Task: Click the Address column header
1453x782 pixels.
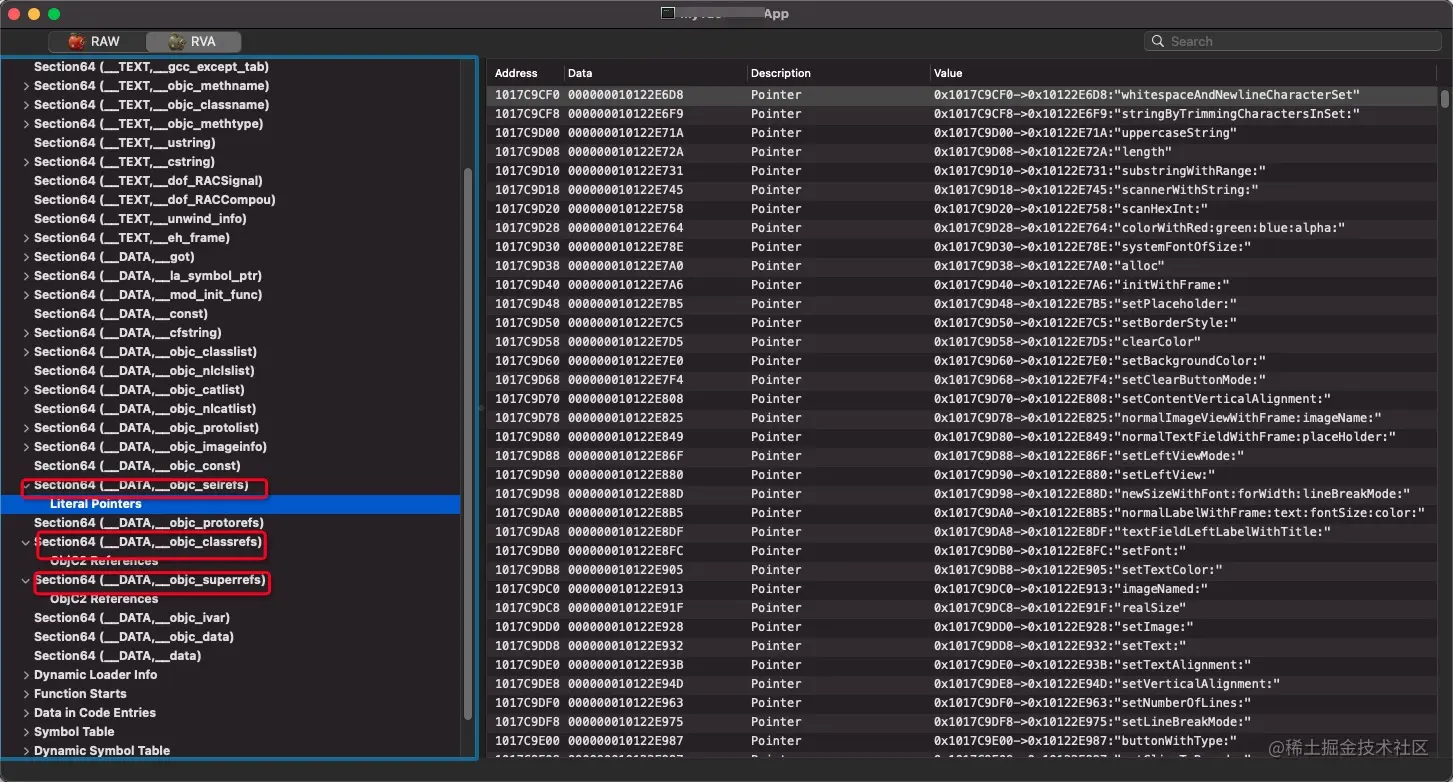Action: point(516,73)
